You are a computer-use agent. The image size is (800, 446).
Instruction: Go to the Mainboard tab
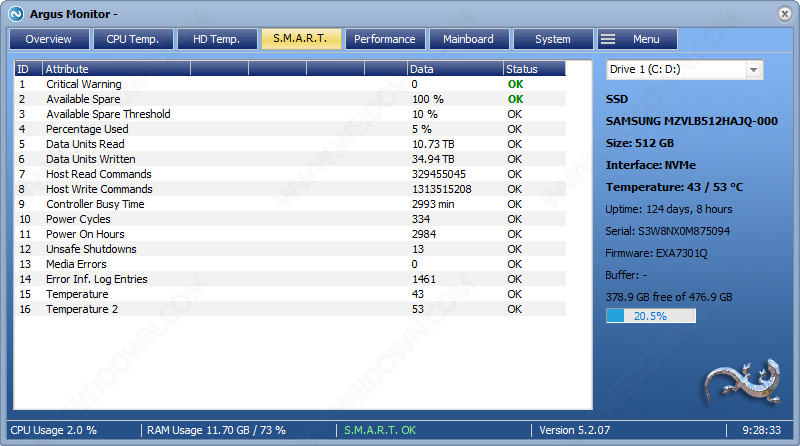[x=469, y=39]
